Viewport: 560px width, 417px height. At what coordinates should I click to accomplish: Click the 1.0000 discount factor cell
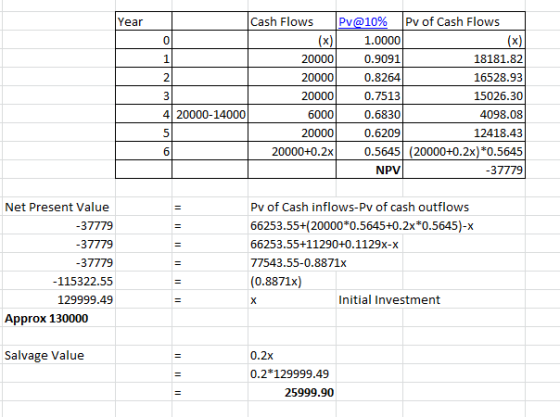[x=369, y=40]
